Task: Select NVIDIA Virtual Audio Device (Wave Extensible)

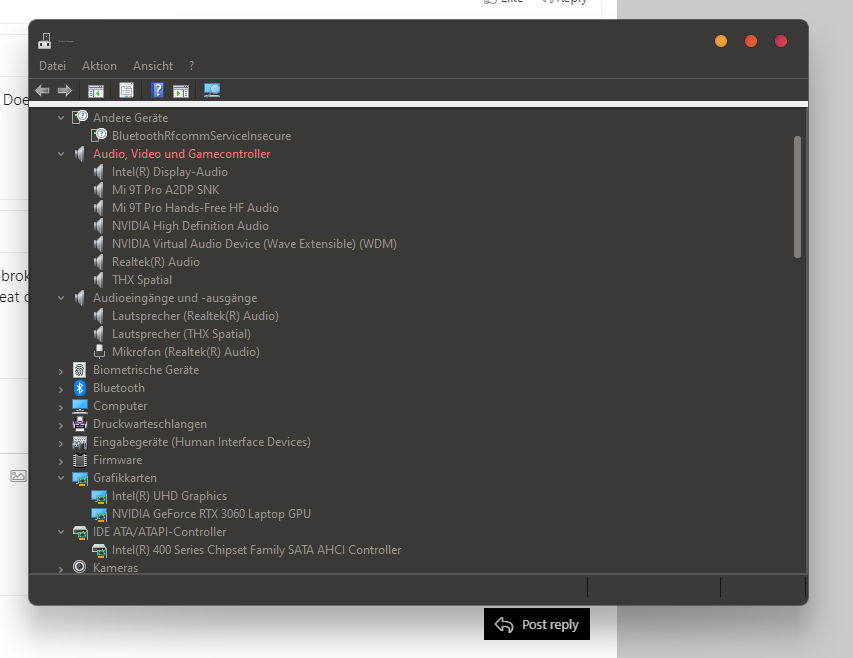Action: tap(254, 244)
